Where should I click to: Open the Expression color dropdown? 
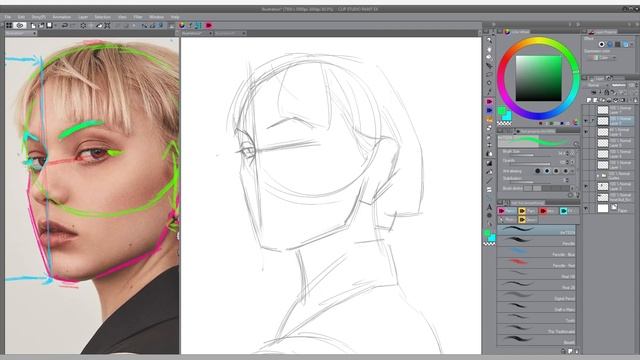point(602,58)
